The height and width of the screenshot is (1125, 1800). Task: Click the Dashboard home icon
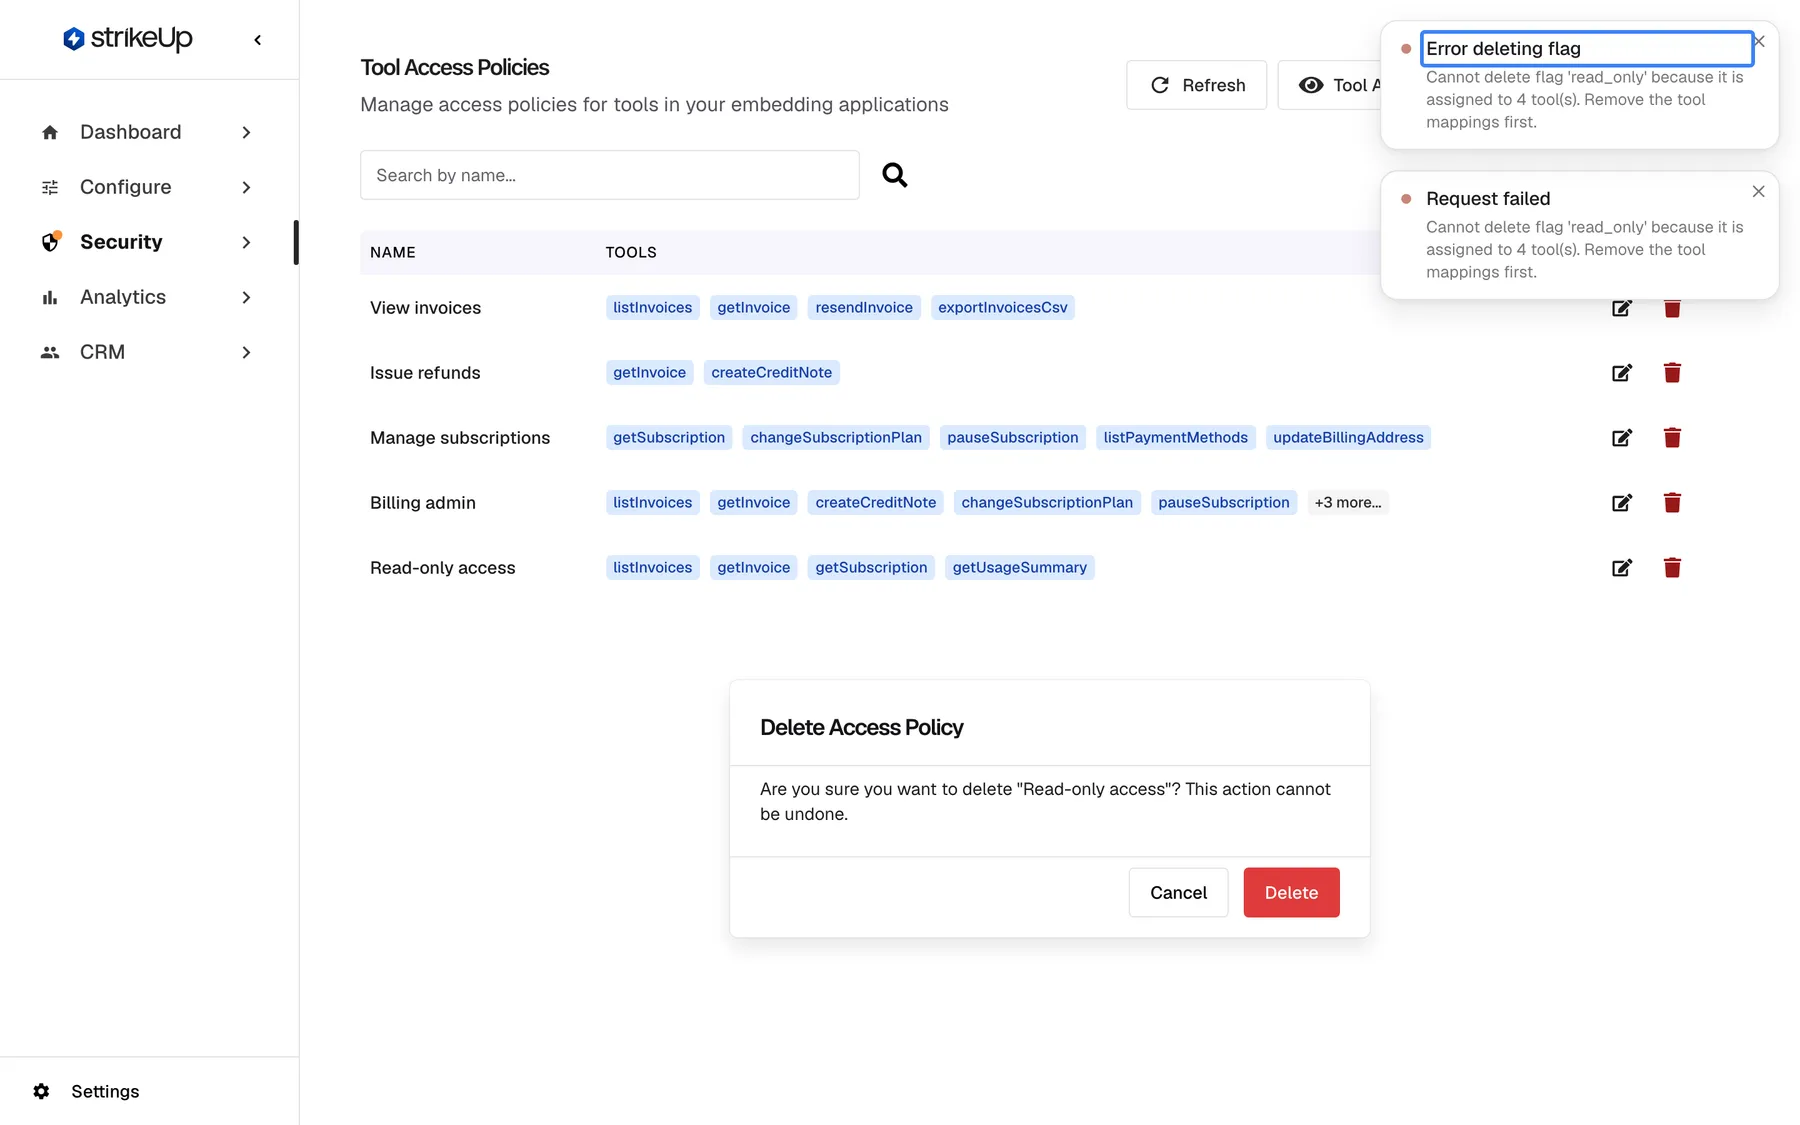point(50,132)
